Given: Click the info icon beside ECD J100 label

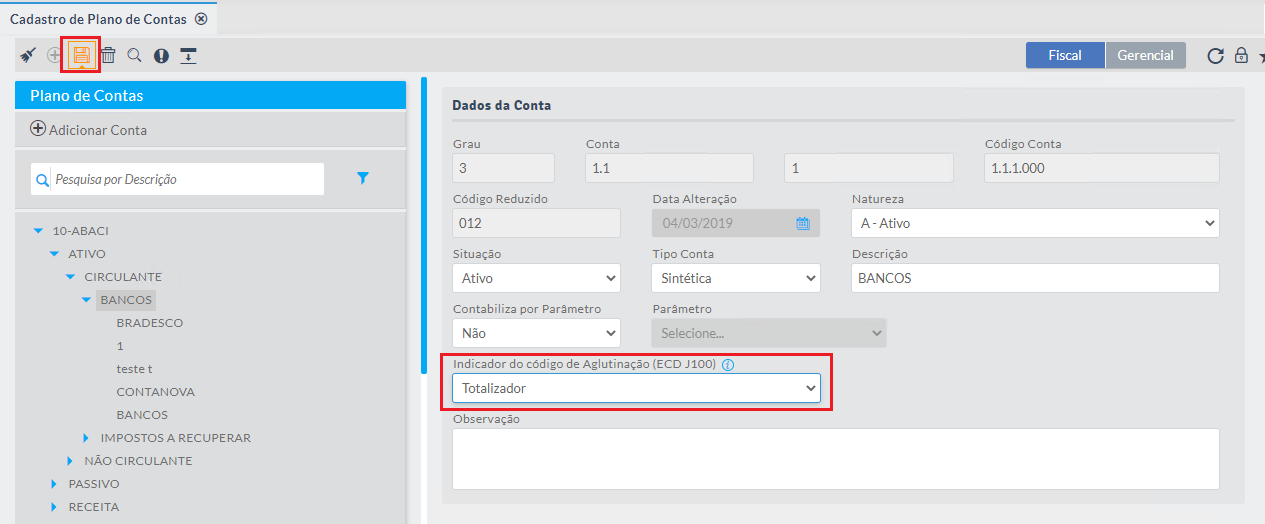Looking at the screenshot, I should (x=728, y=365).
